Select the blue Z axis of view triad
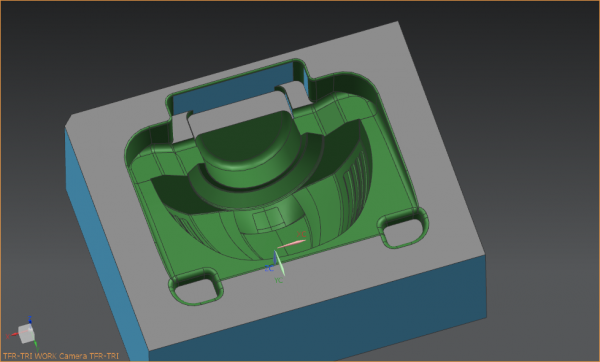 [30, 320]
